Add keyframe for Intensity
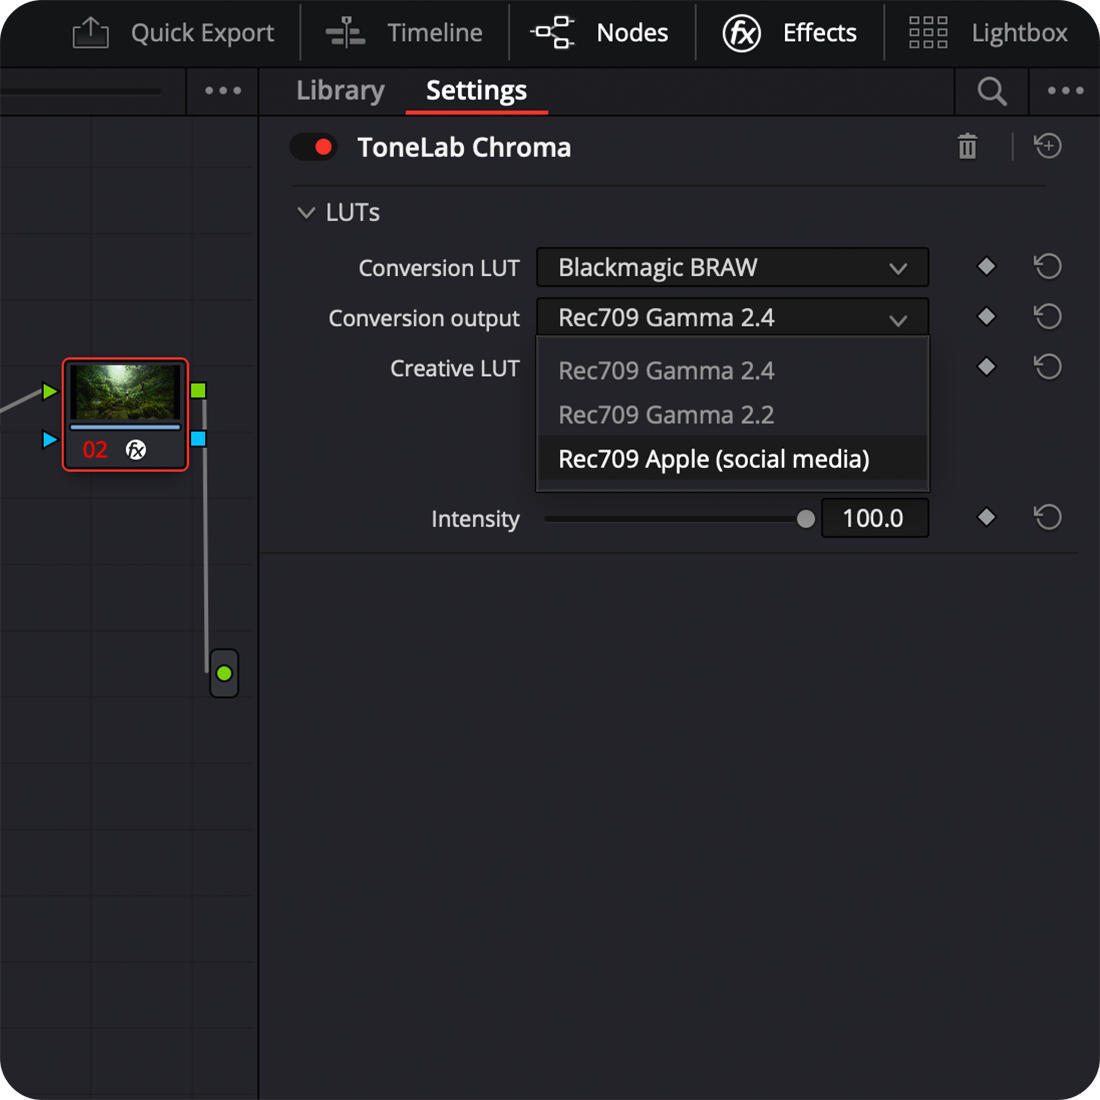This screenshot has width=1100, height=1100. click(x=986, y=517)
